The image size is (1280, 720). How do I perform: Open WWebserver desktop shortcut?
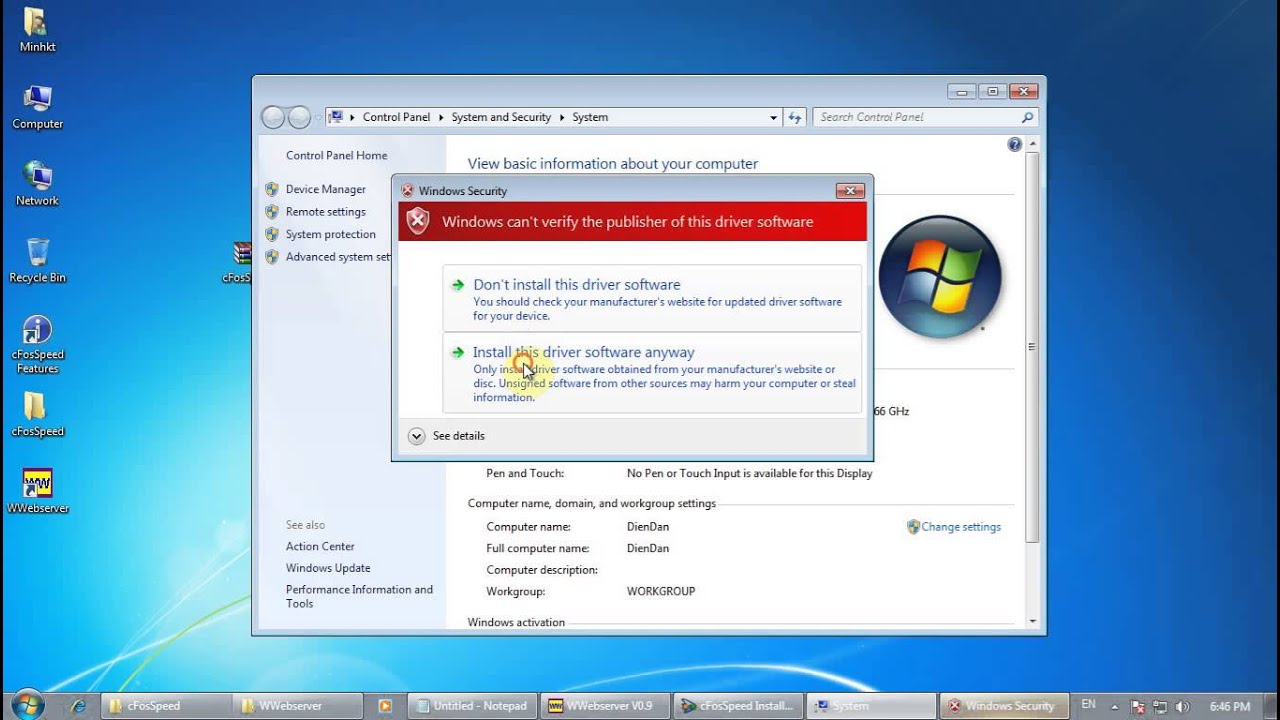pos(37,491)
